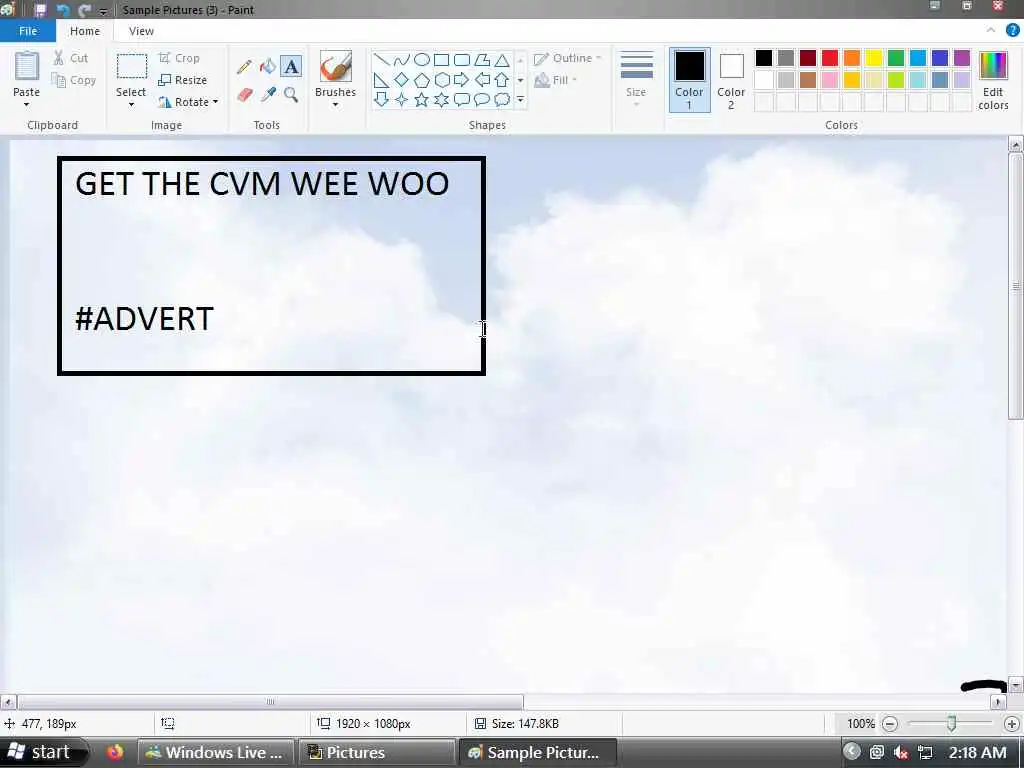This screenshot has width=1024, height=768.
Task: Activate the Color 2 button
Action: point(731,80)
